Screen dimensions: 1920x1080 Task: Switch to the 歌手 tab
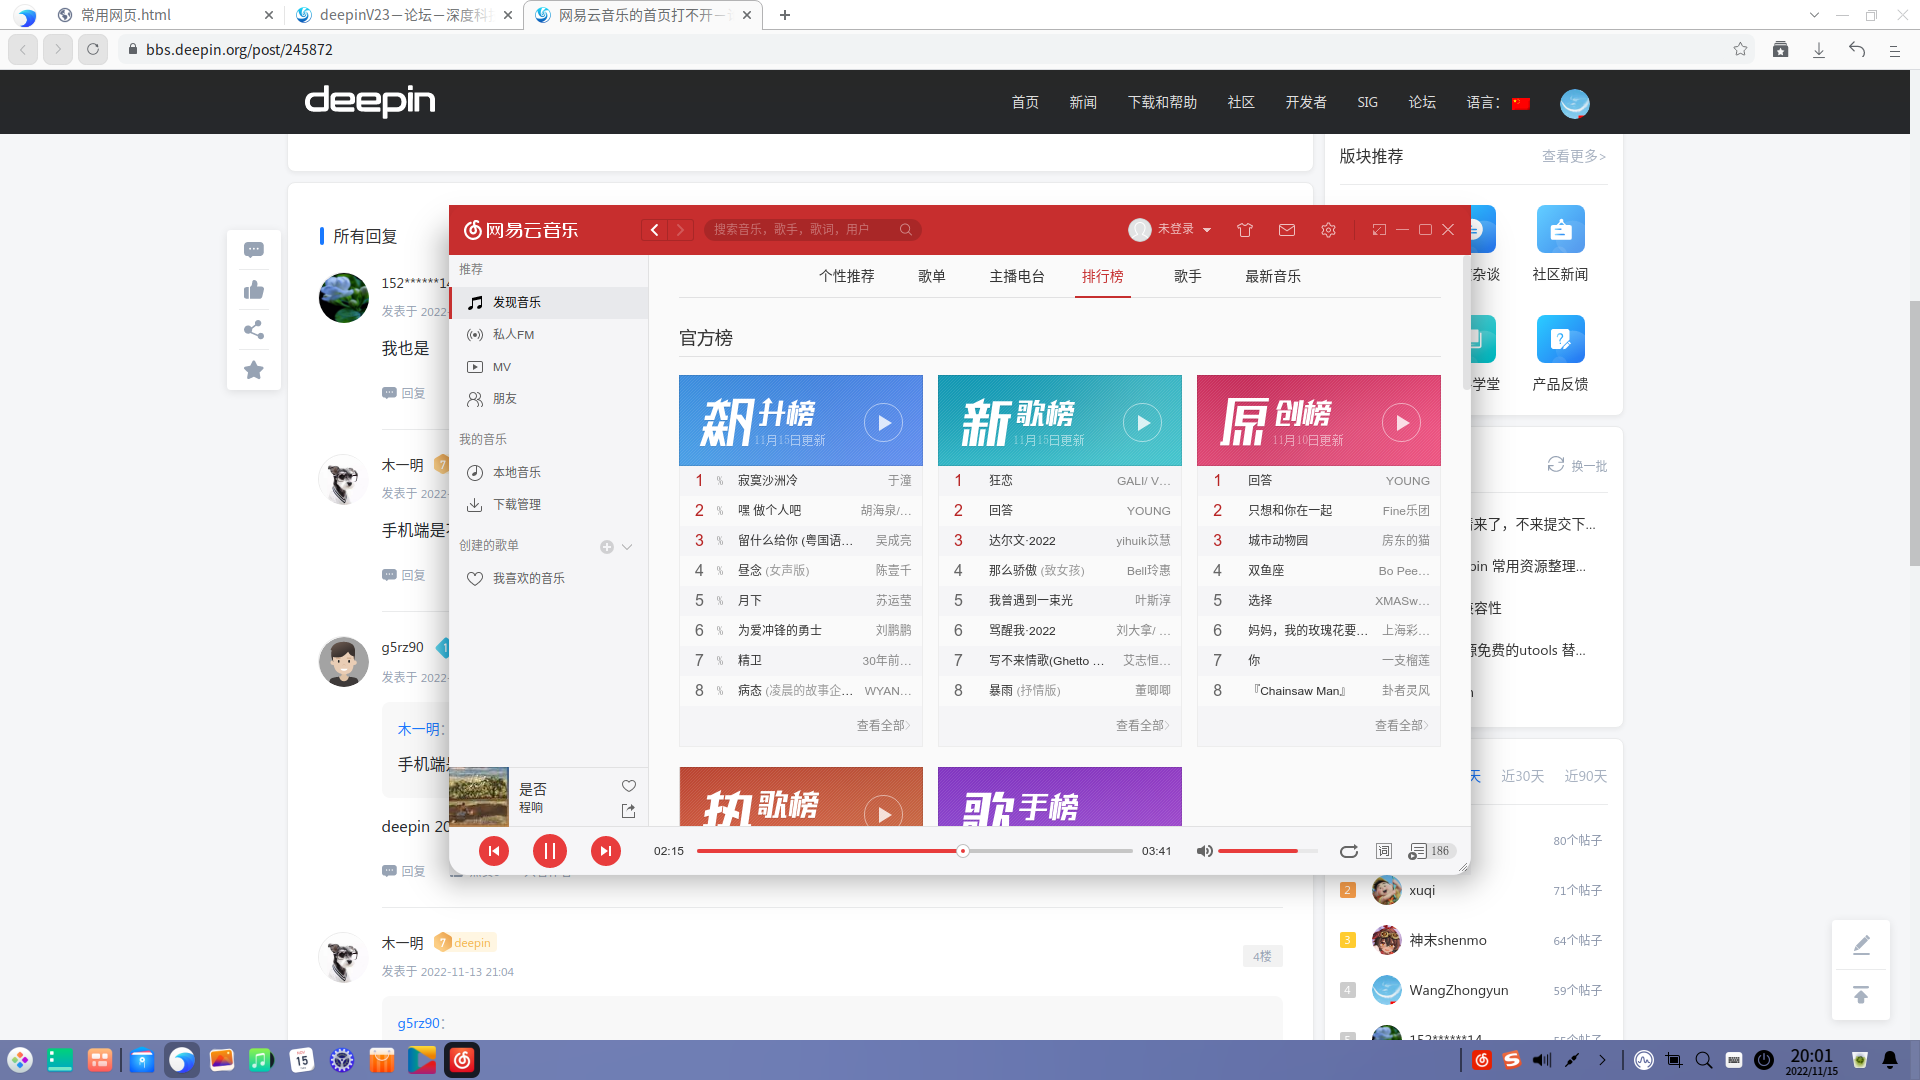point(1187,276)
